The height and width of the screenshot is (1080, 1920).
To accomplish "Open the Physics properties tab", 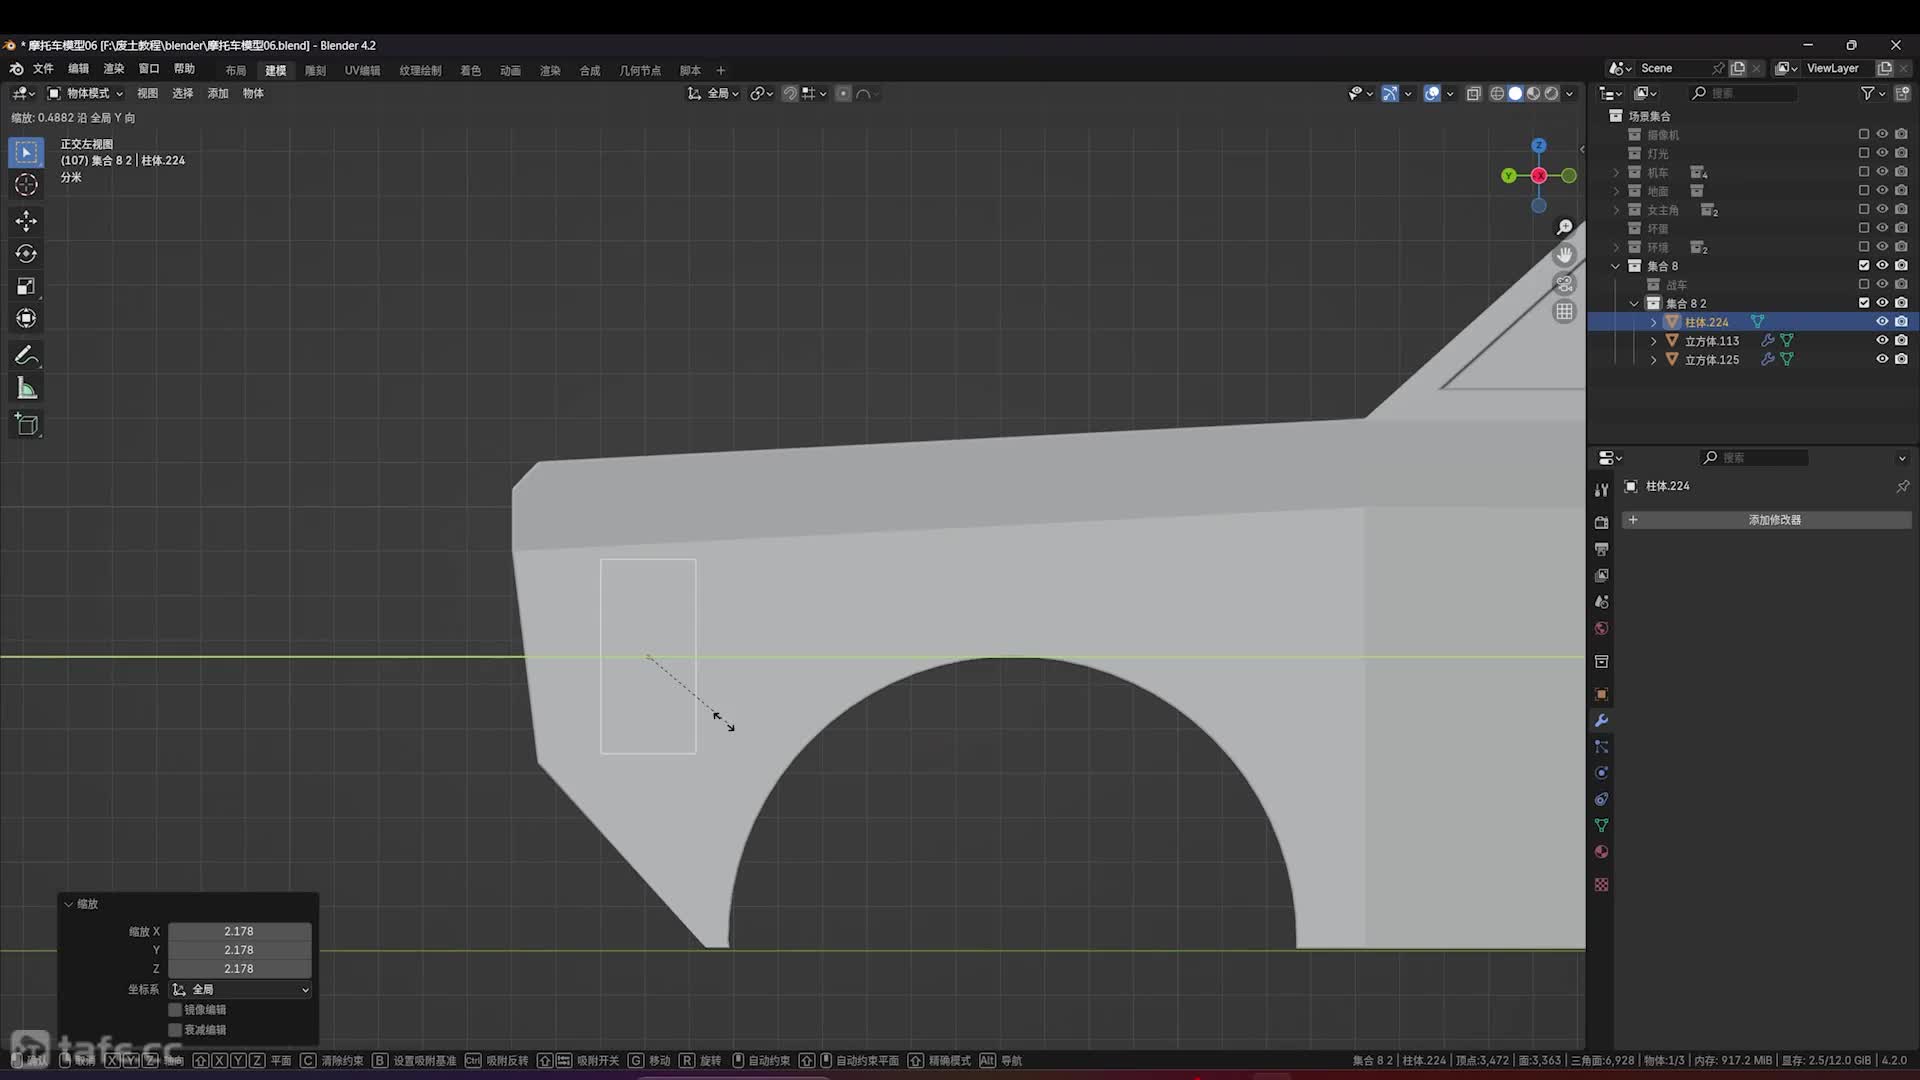I will [1601, 773].
